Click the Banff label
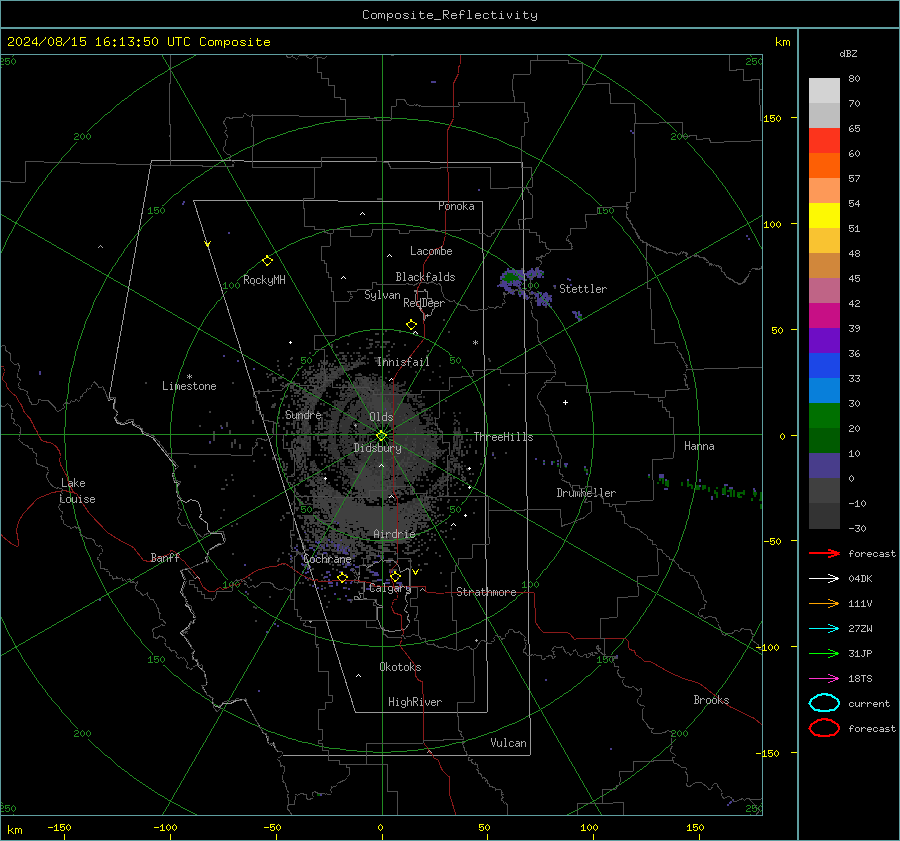The height and width of the screenshot is (841, 900). (165, 557)
